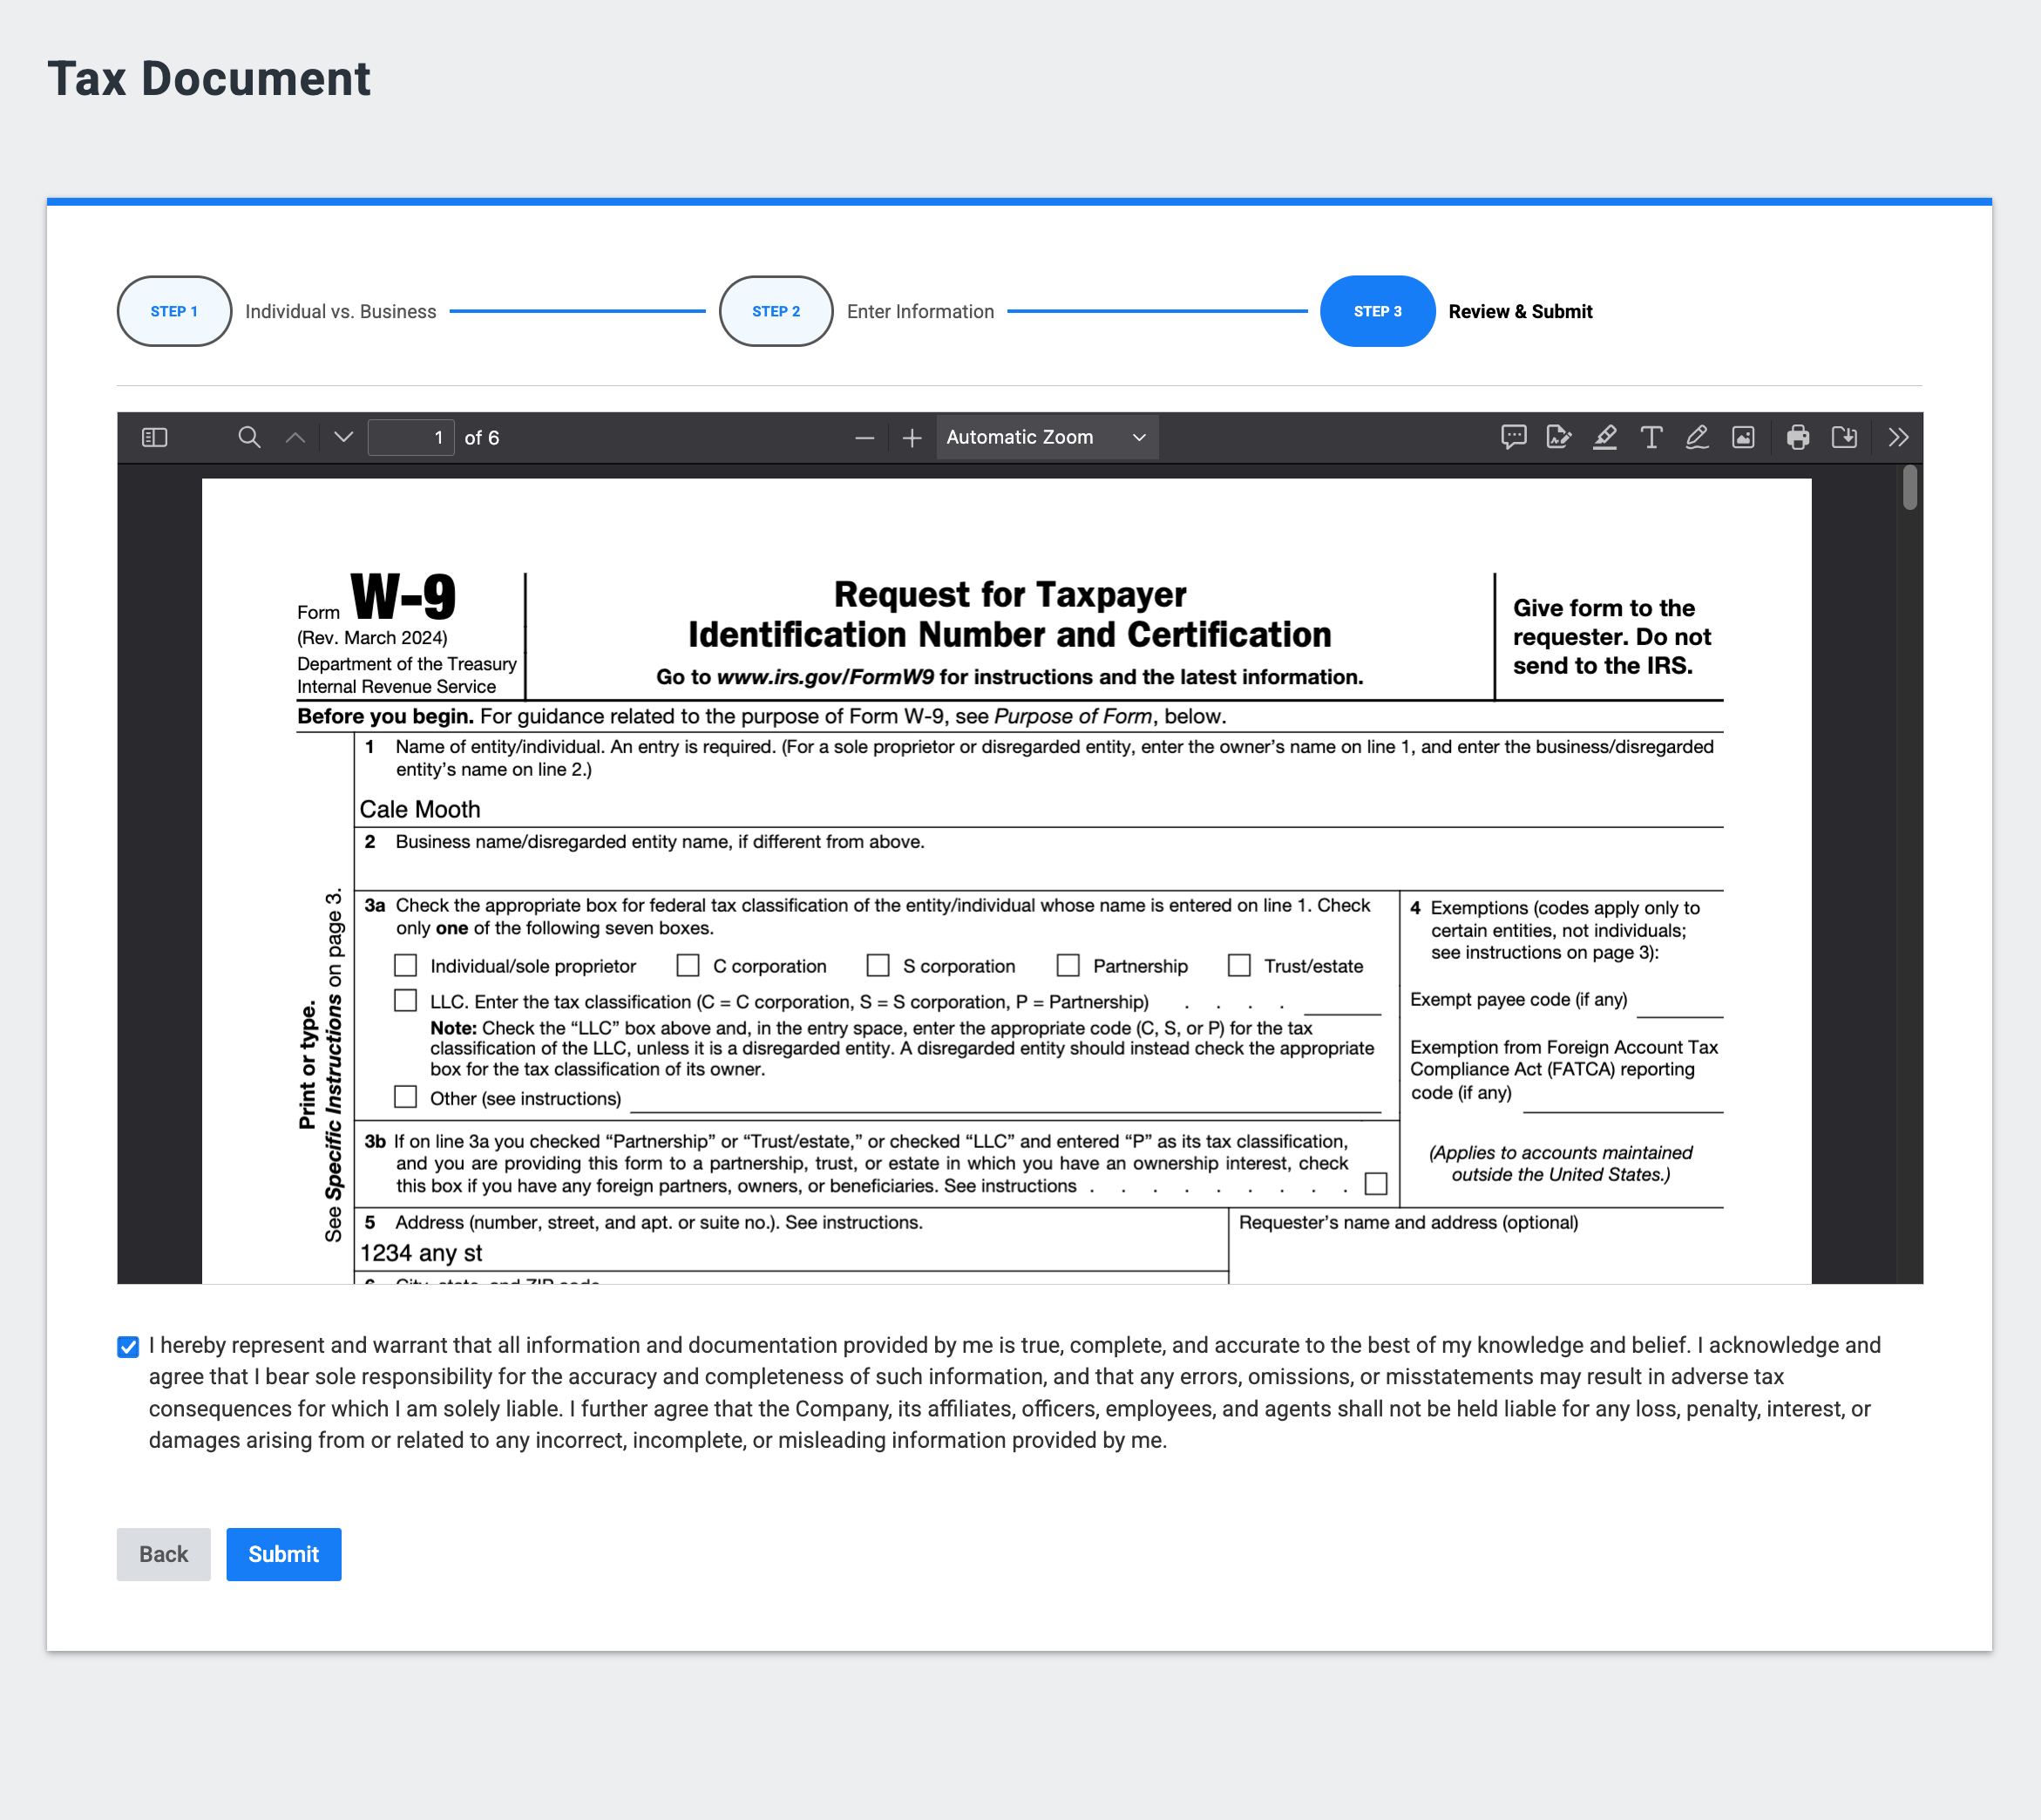Check the Other (see instructions) box
The width and height of the screenshot is (2041, 1820).
[405, 1097]
